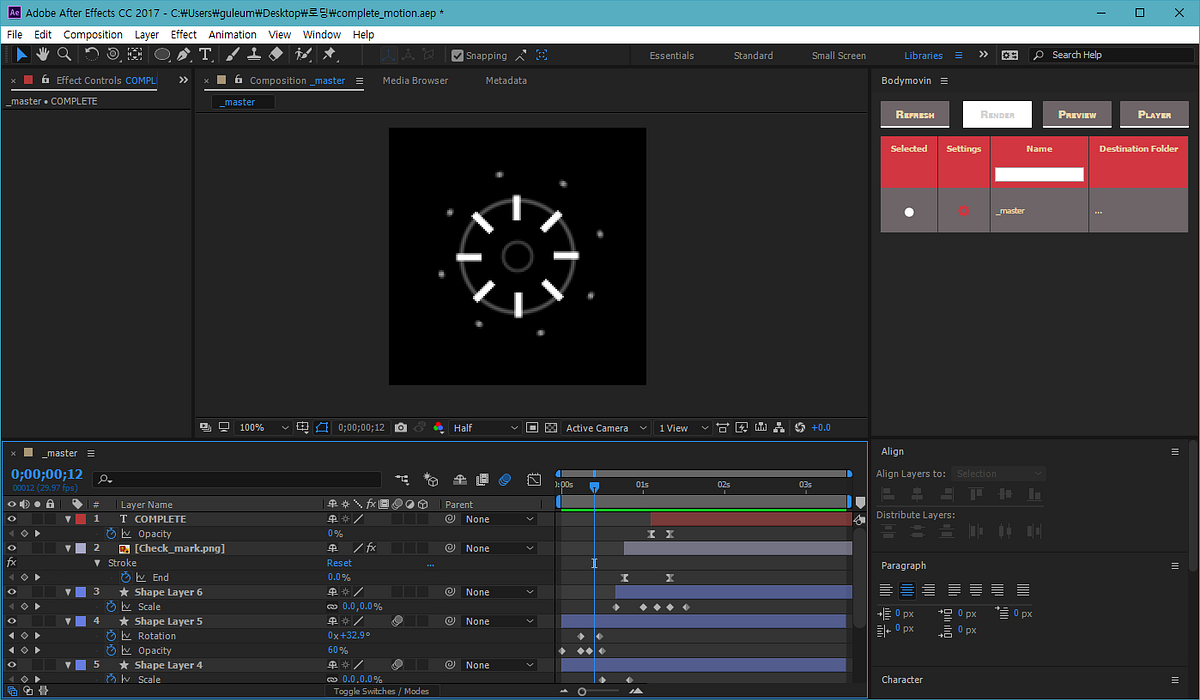Image resolution: width=1200 pixels, height=700 pixels.
Task: Take a snapshot with the camera icon
Action: (401, 428)
